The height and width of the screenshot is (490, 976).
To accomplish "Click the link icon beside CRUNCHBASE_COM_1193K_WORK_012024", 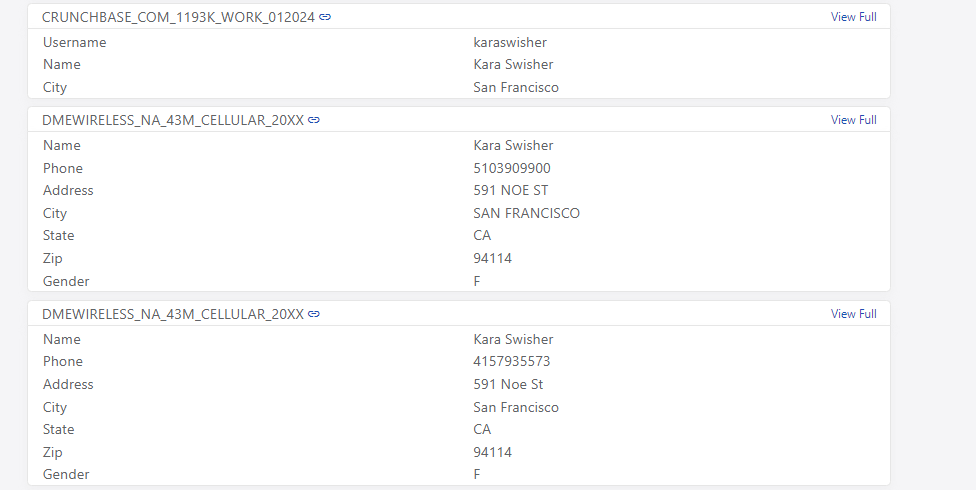I will click(x=325, y=17).
